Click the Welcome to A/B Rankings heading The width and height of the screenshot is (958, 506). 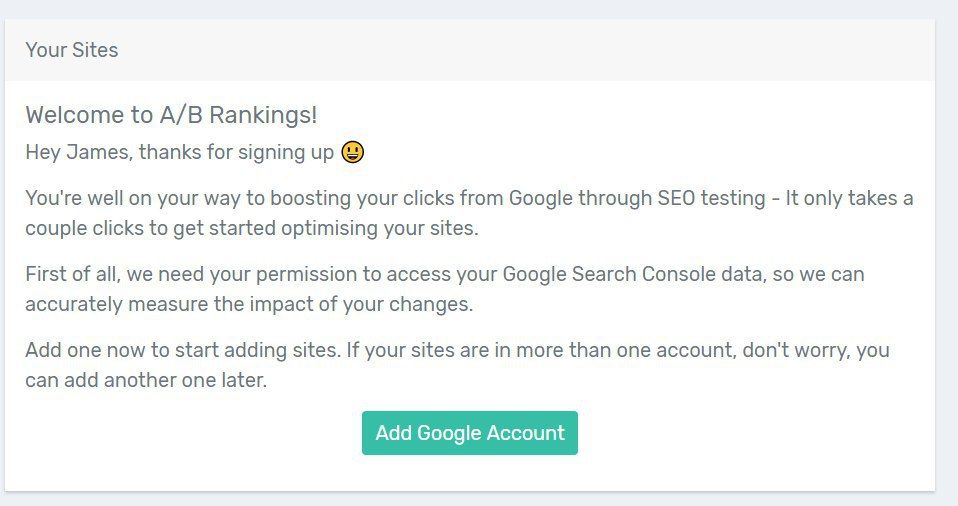tap(171, 115)
